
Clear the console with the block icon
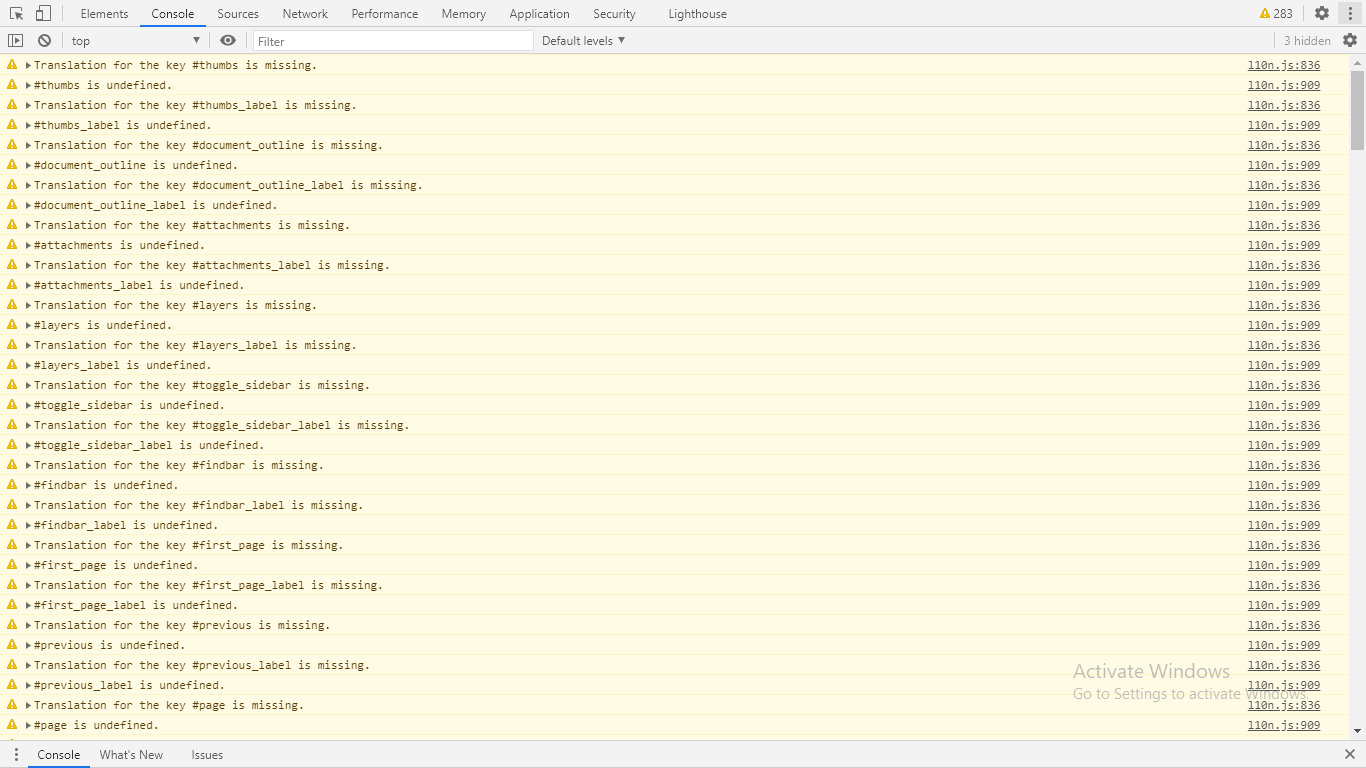45,40
